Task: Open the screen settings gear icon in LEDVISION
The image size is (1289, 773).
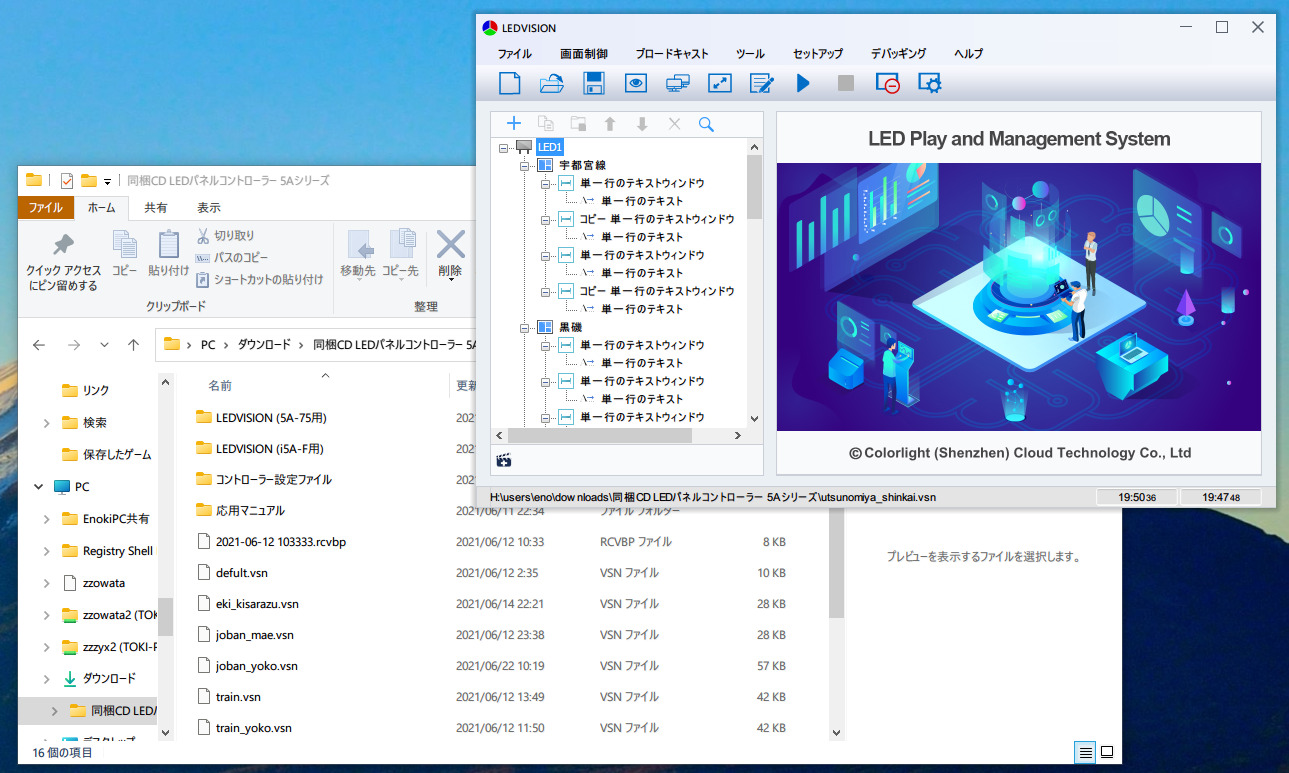Action: pos(930,84)
